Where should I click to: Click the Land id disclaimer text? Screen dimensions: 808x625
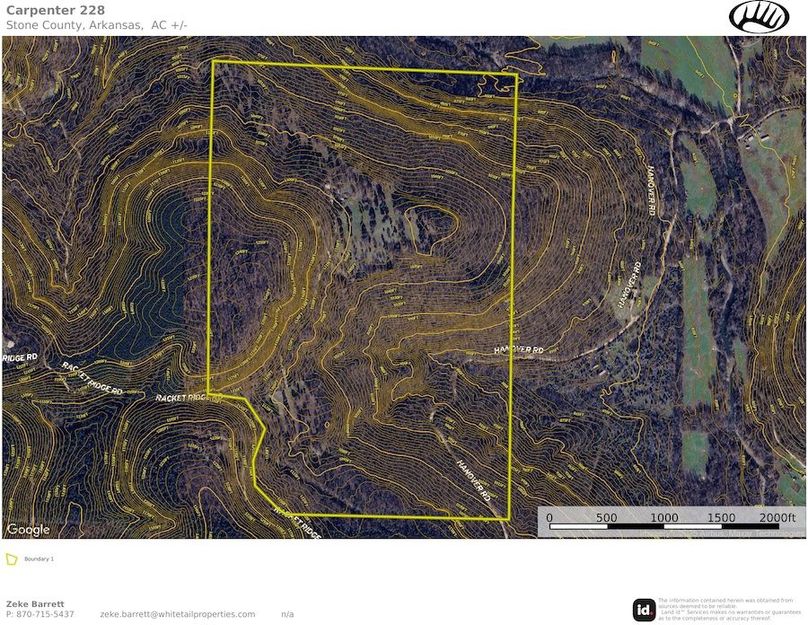click(730, 609)
